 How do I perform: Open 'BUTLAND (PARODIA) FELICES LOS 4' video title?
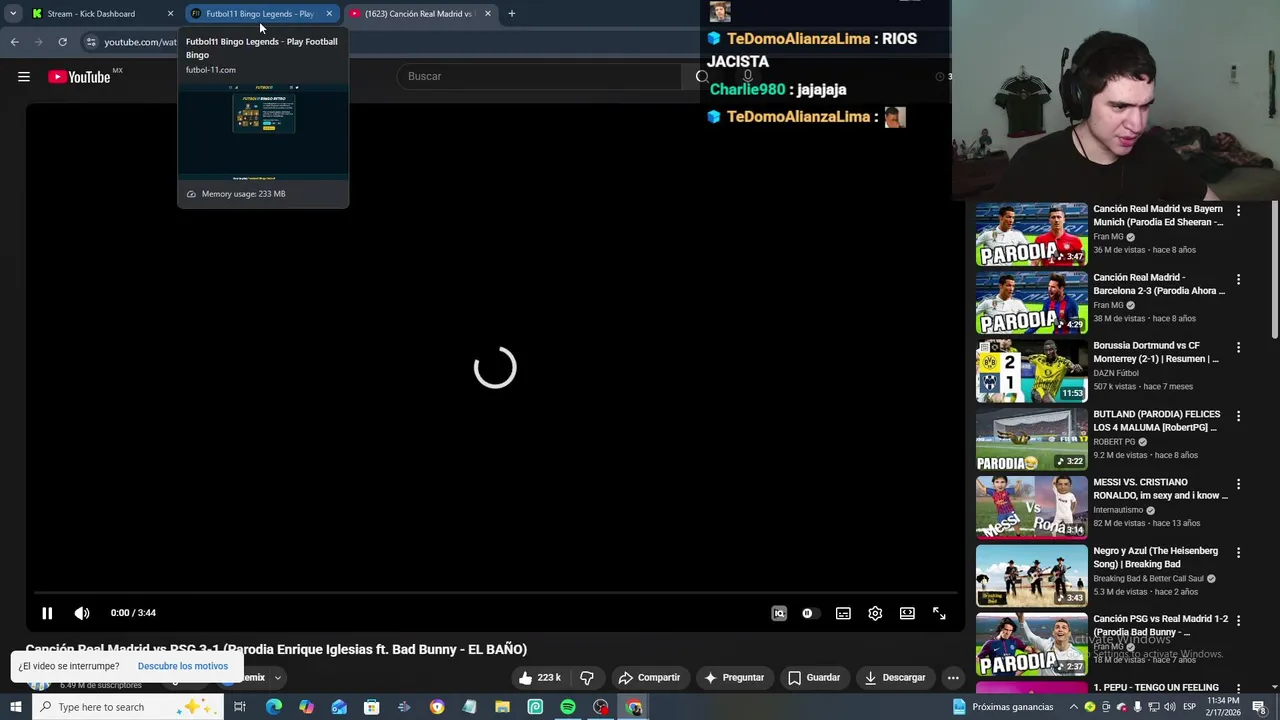[x=1156, y=421]
